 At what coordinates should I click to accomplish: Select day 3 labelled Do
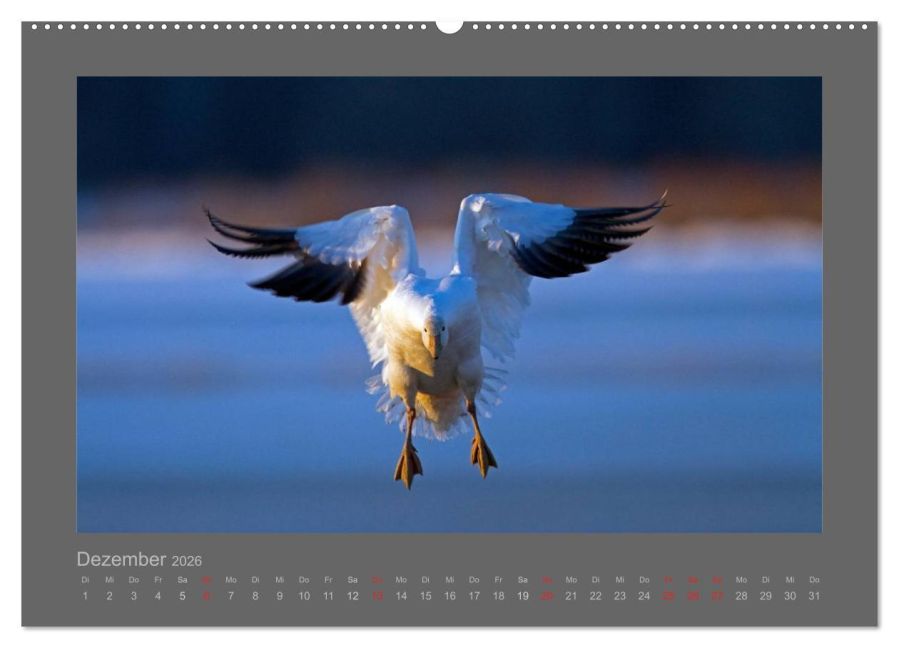(134, 596)
